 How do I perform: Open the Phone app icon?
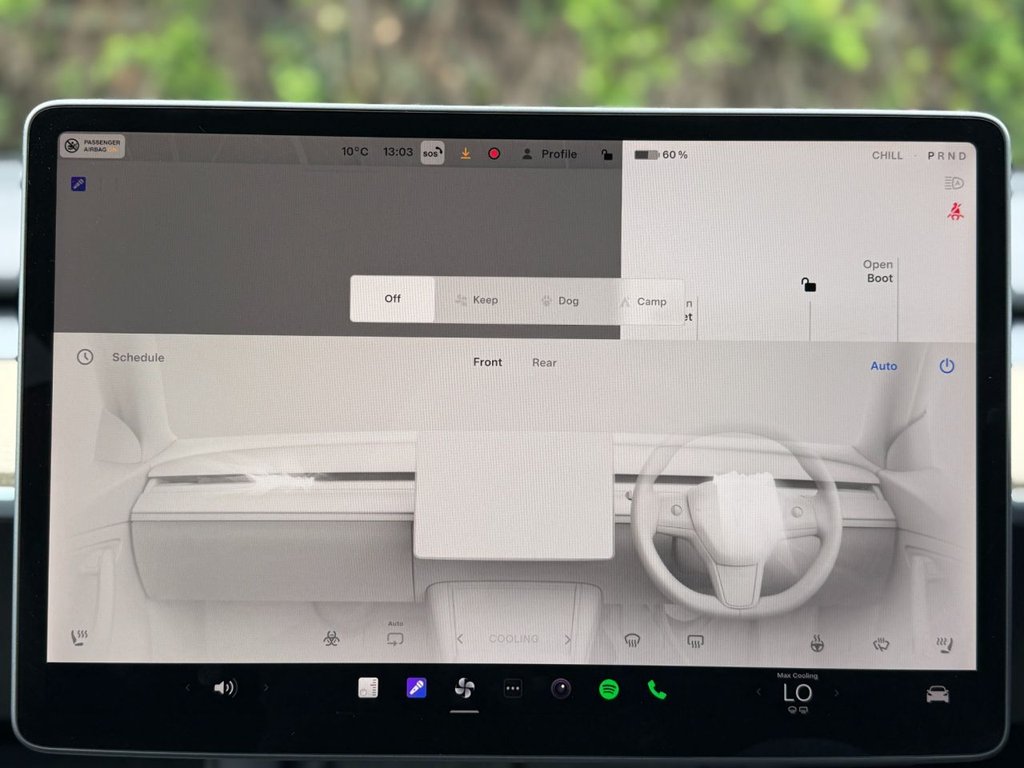[657, 688]
